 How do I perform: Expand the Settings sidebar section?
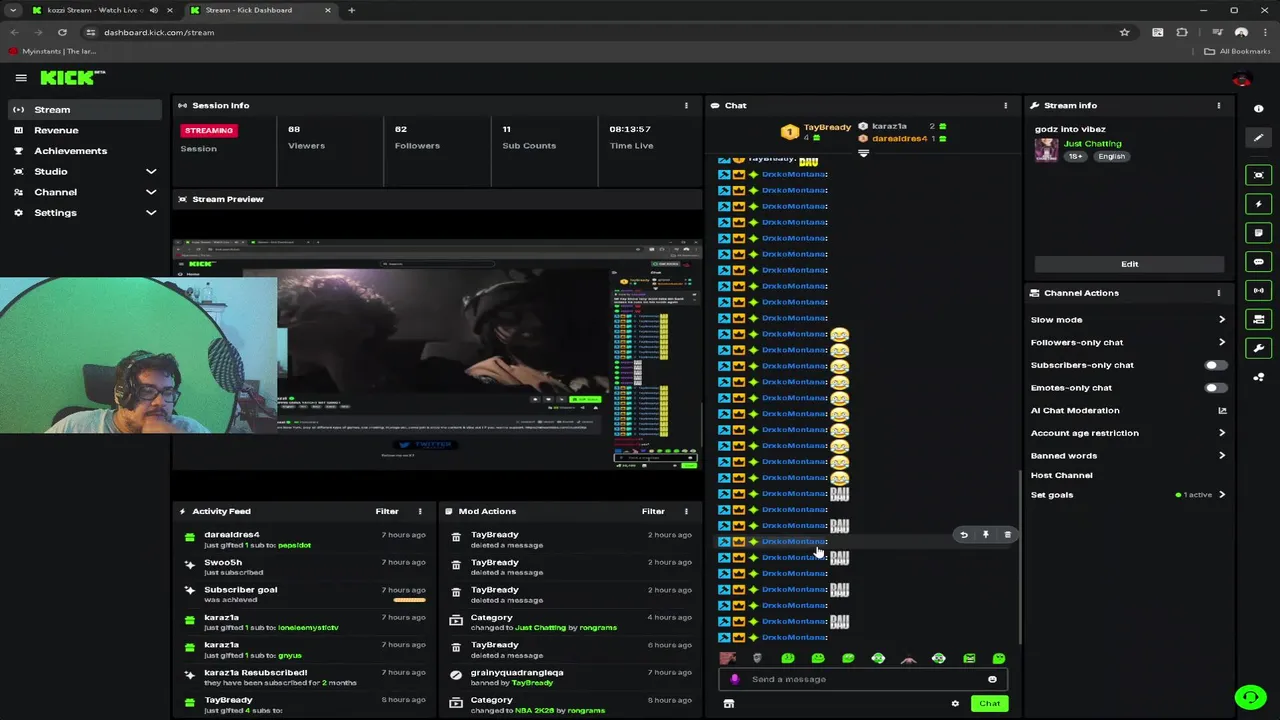click(x=151, y=213)
